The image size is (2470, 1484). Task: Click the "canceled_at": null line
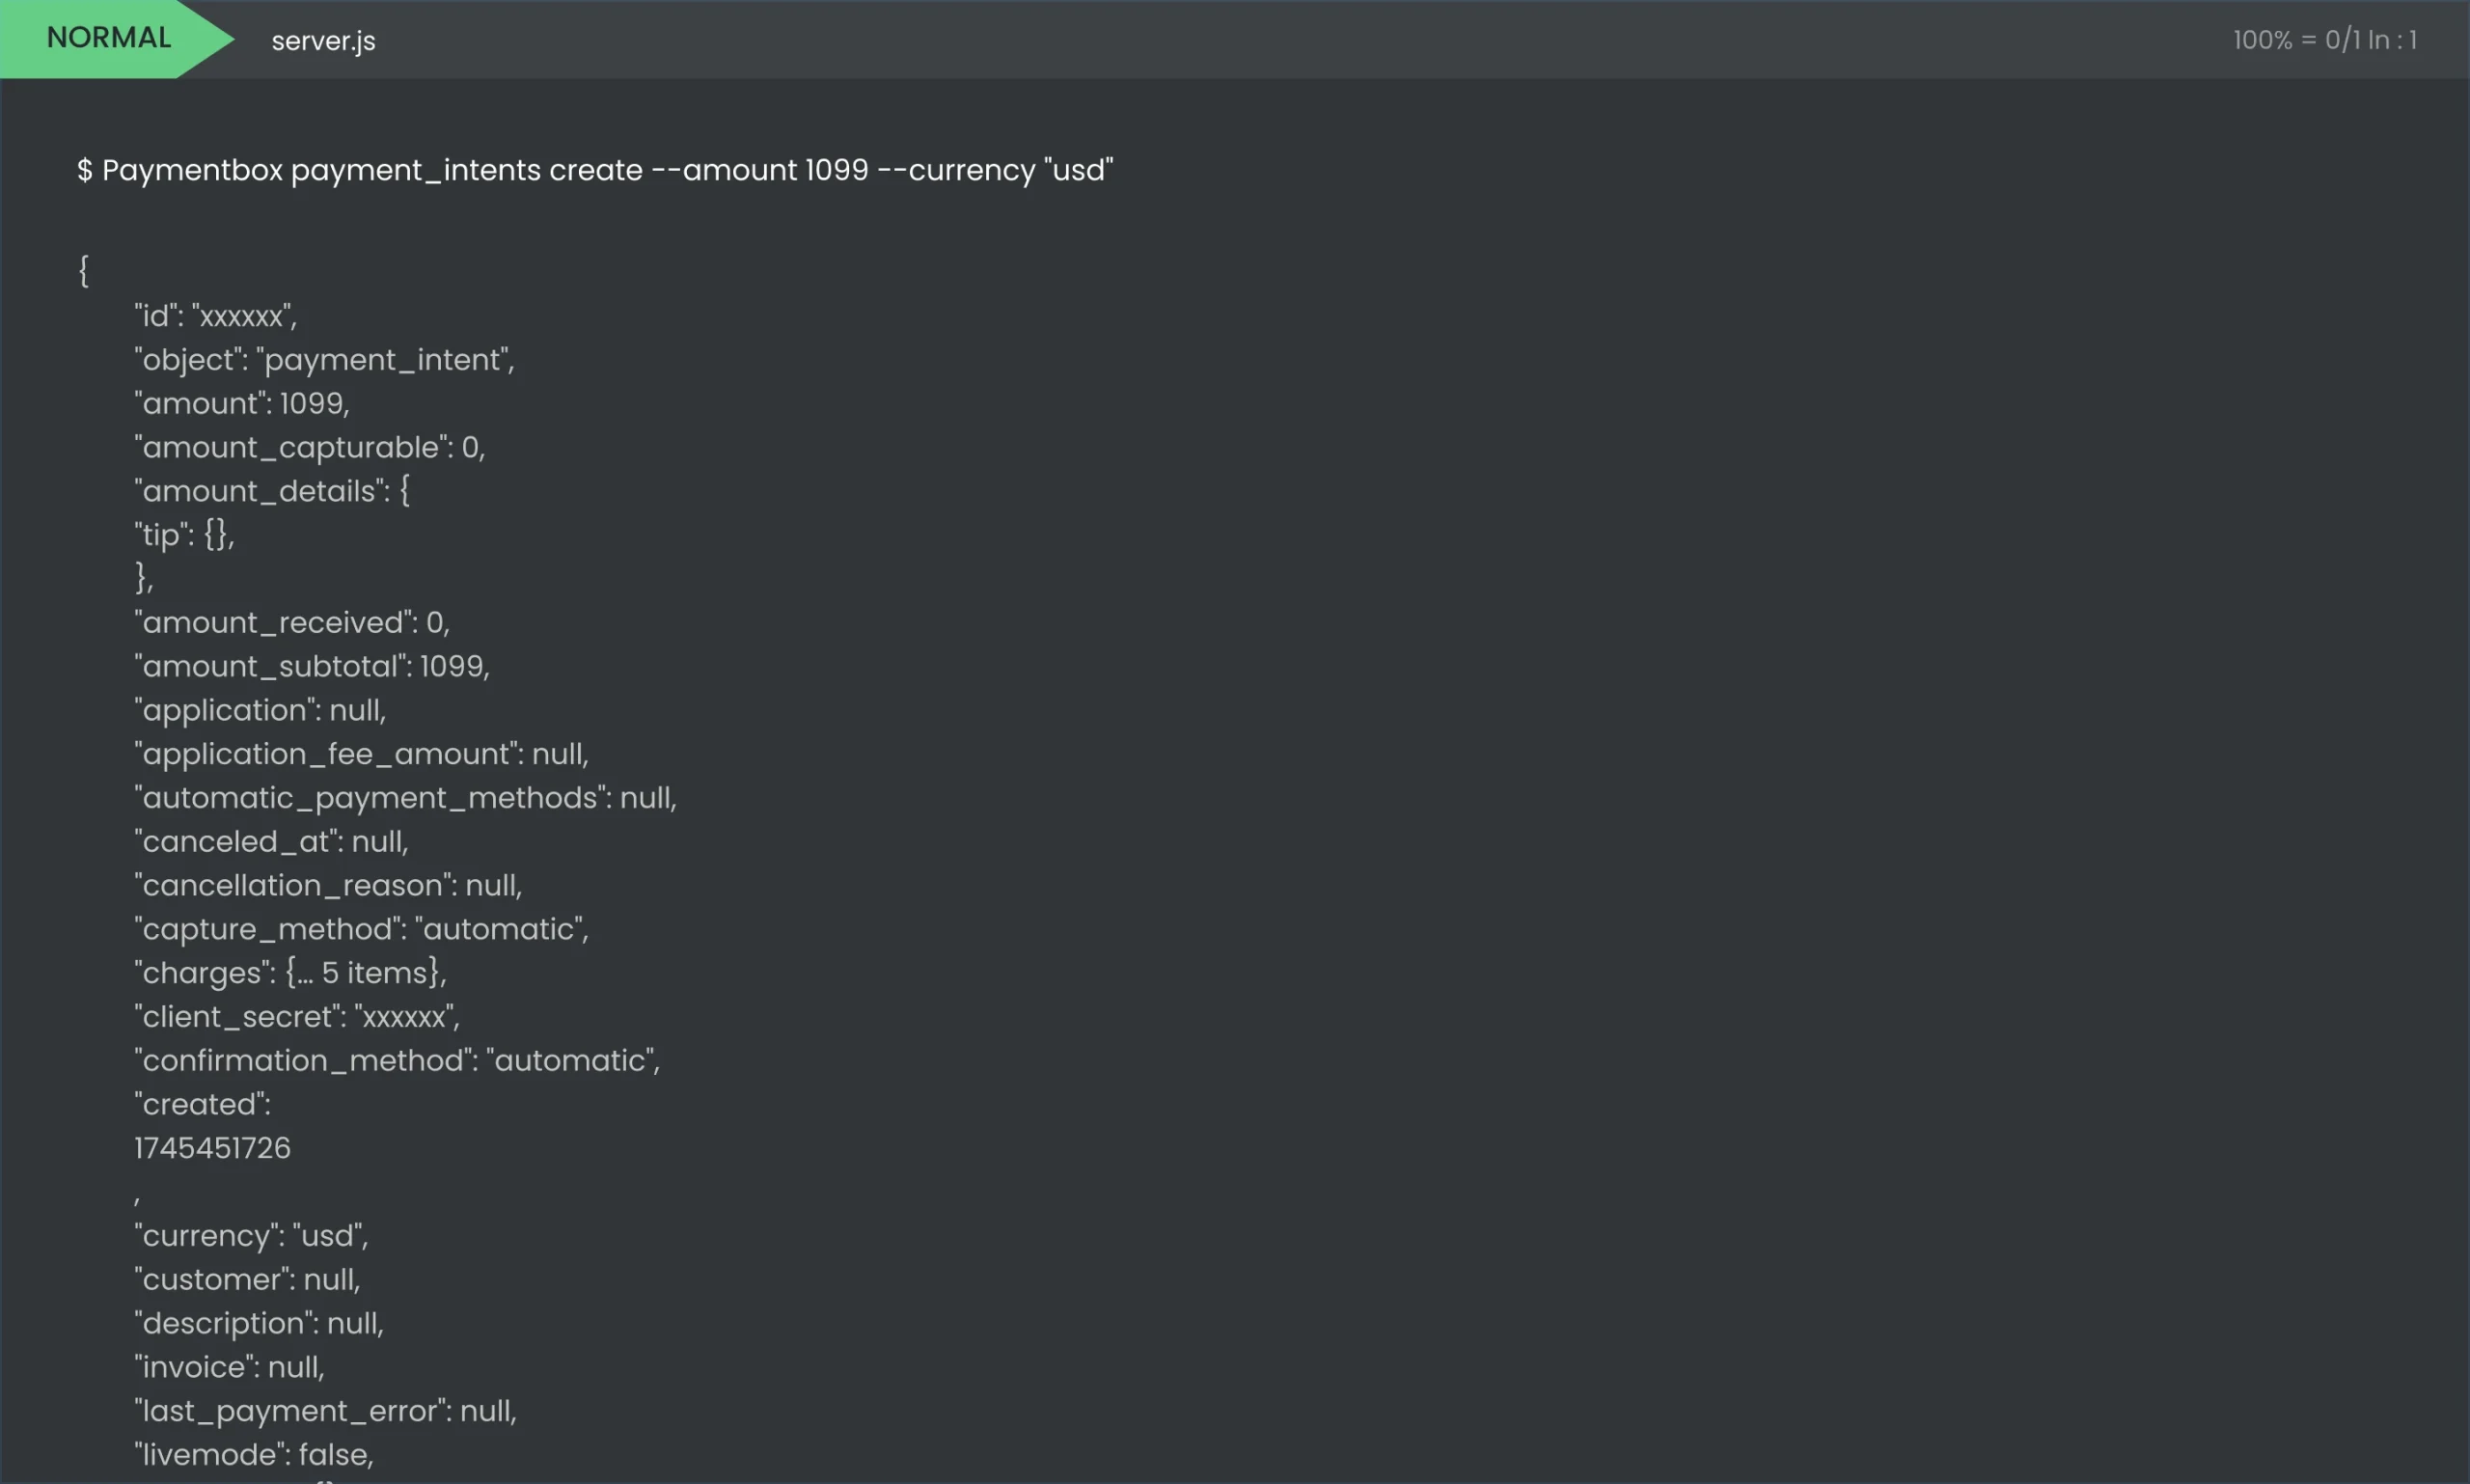coord(272,842)
